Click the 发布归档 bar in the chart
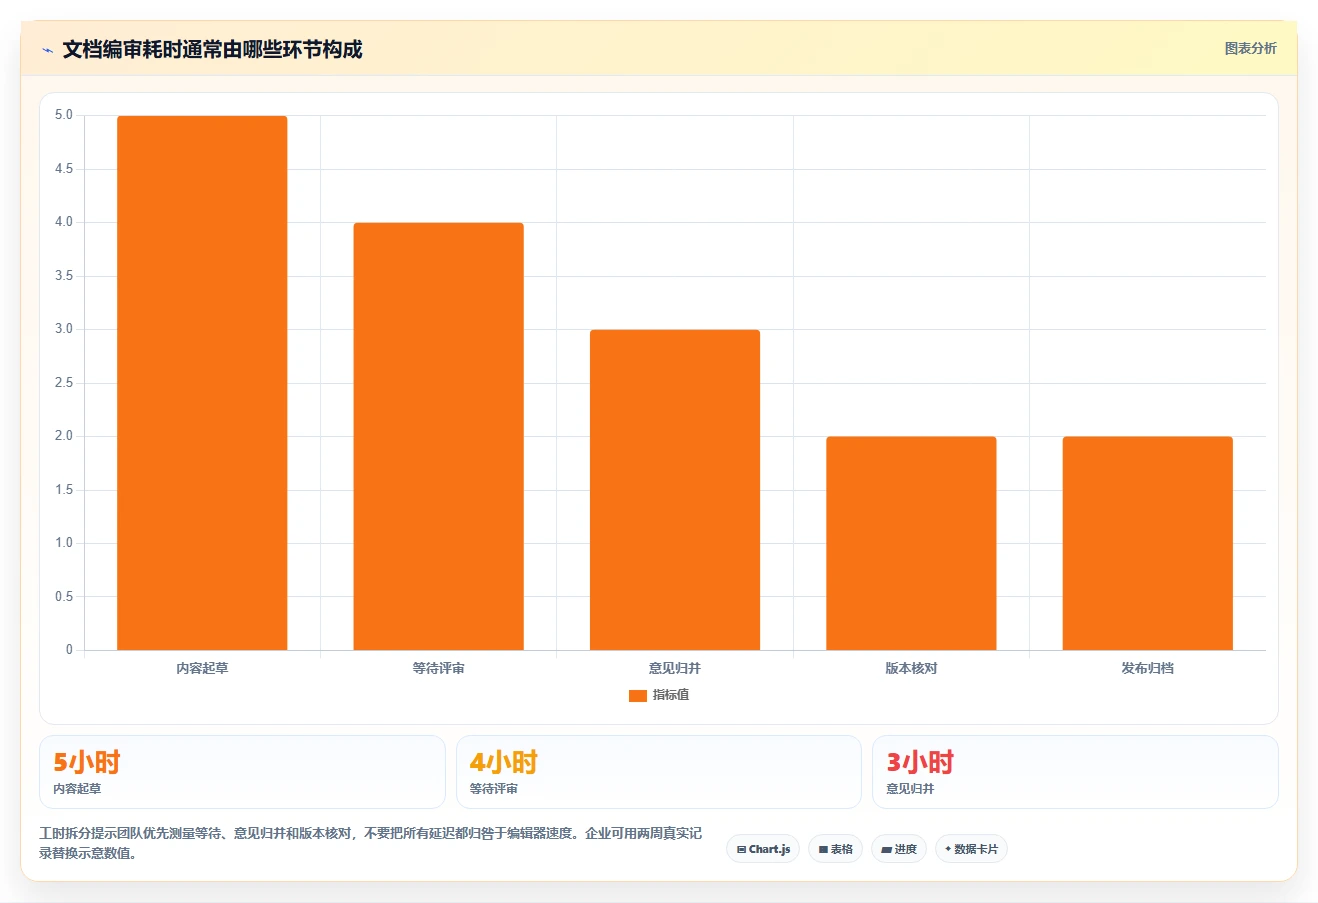1318x903 pixels. point(1147,543)
